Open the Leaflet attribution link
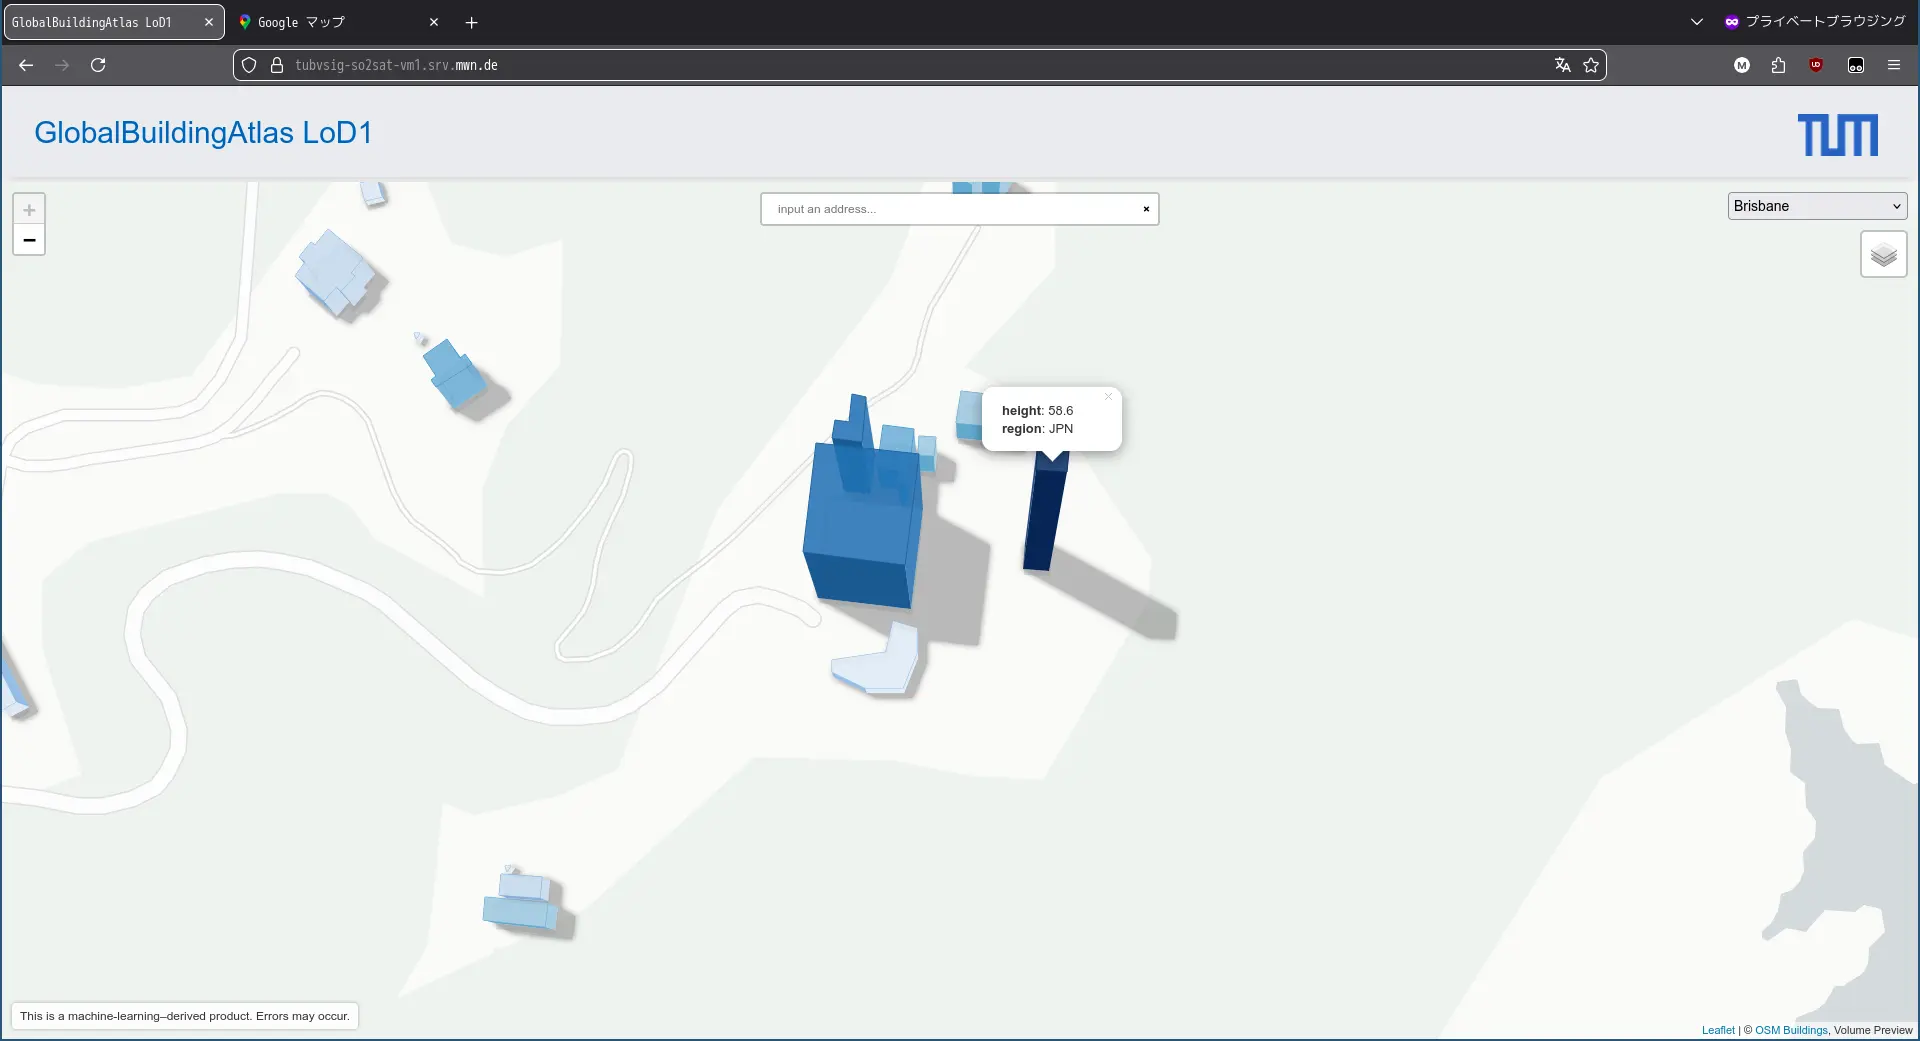Screen dimensions: 1920x1041 pyautogui.click(x=1717, y=1030)
